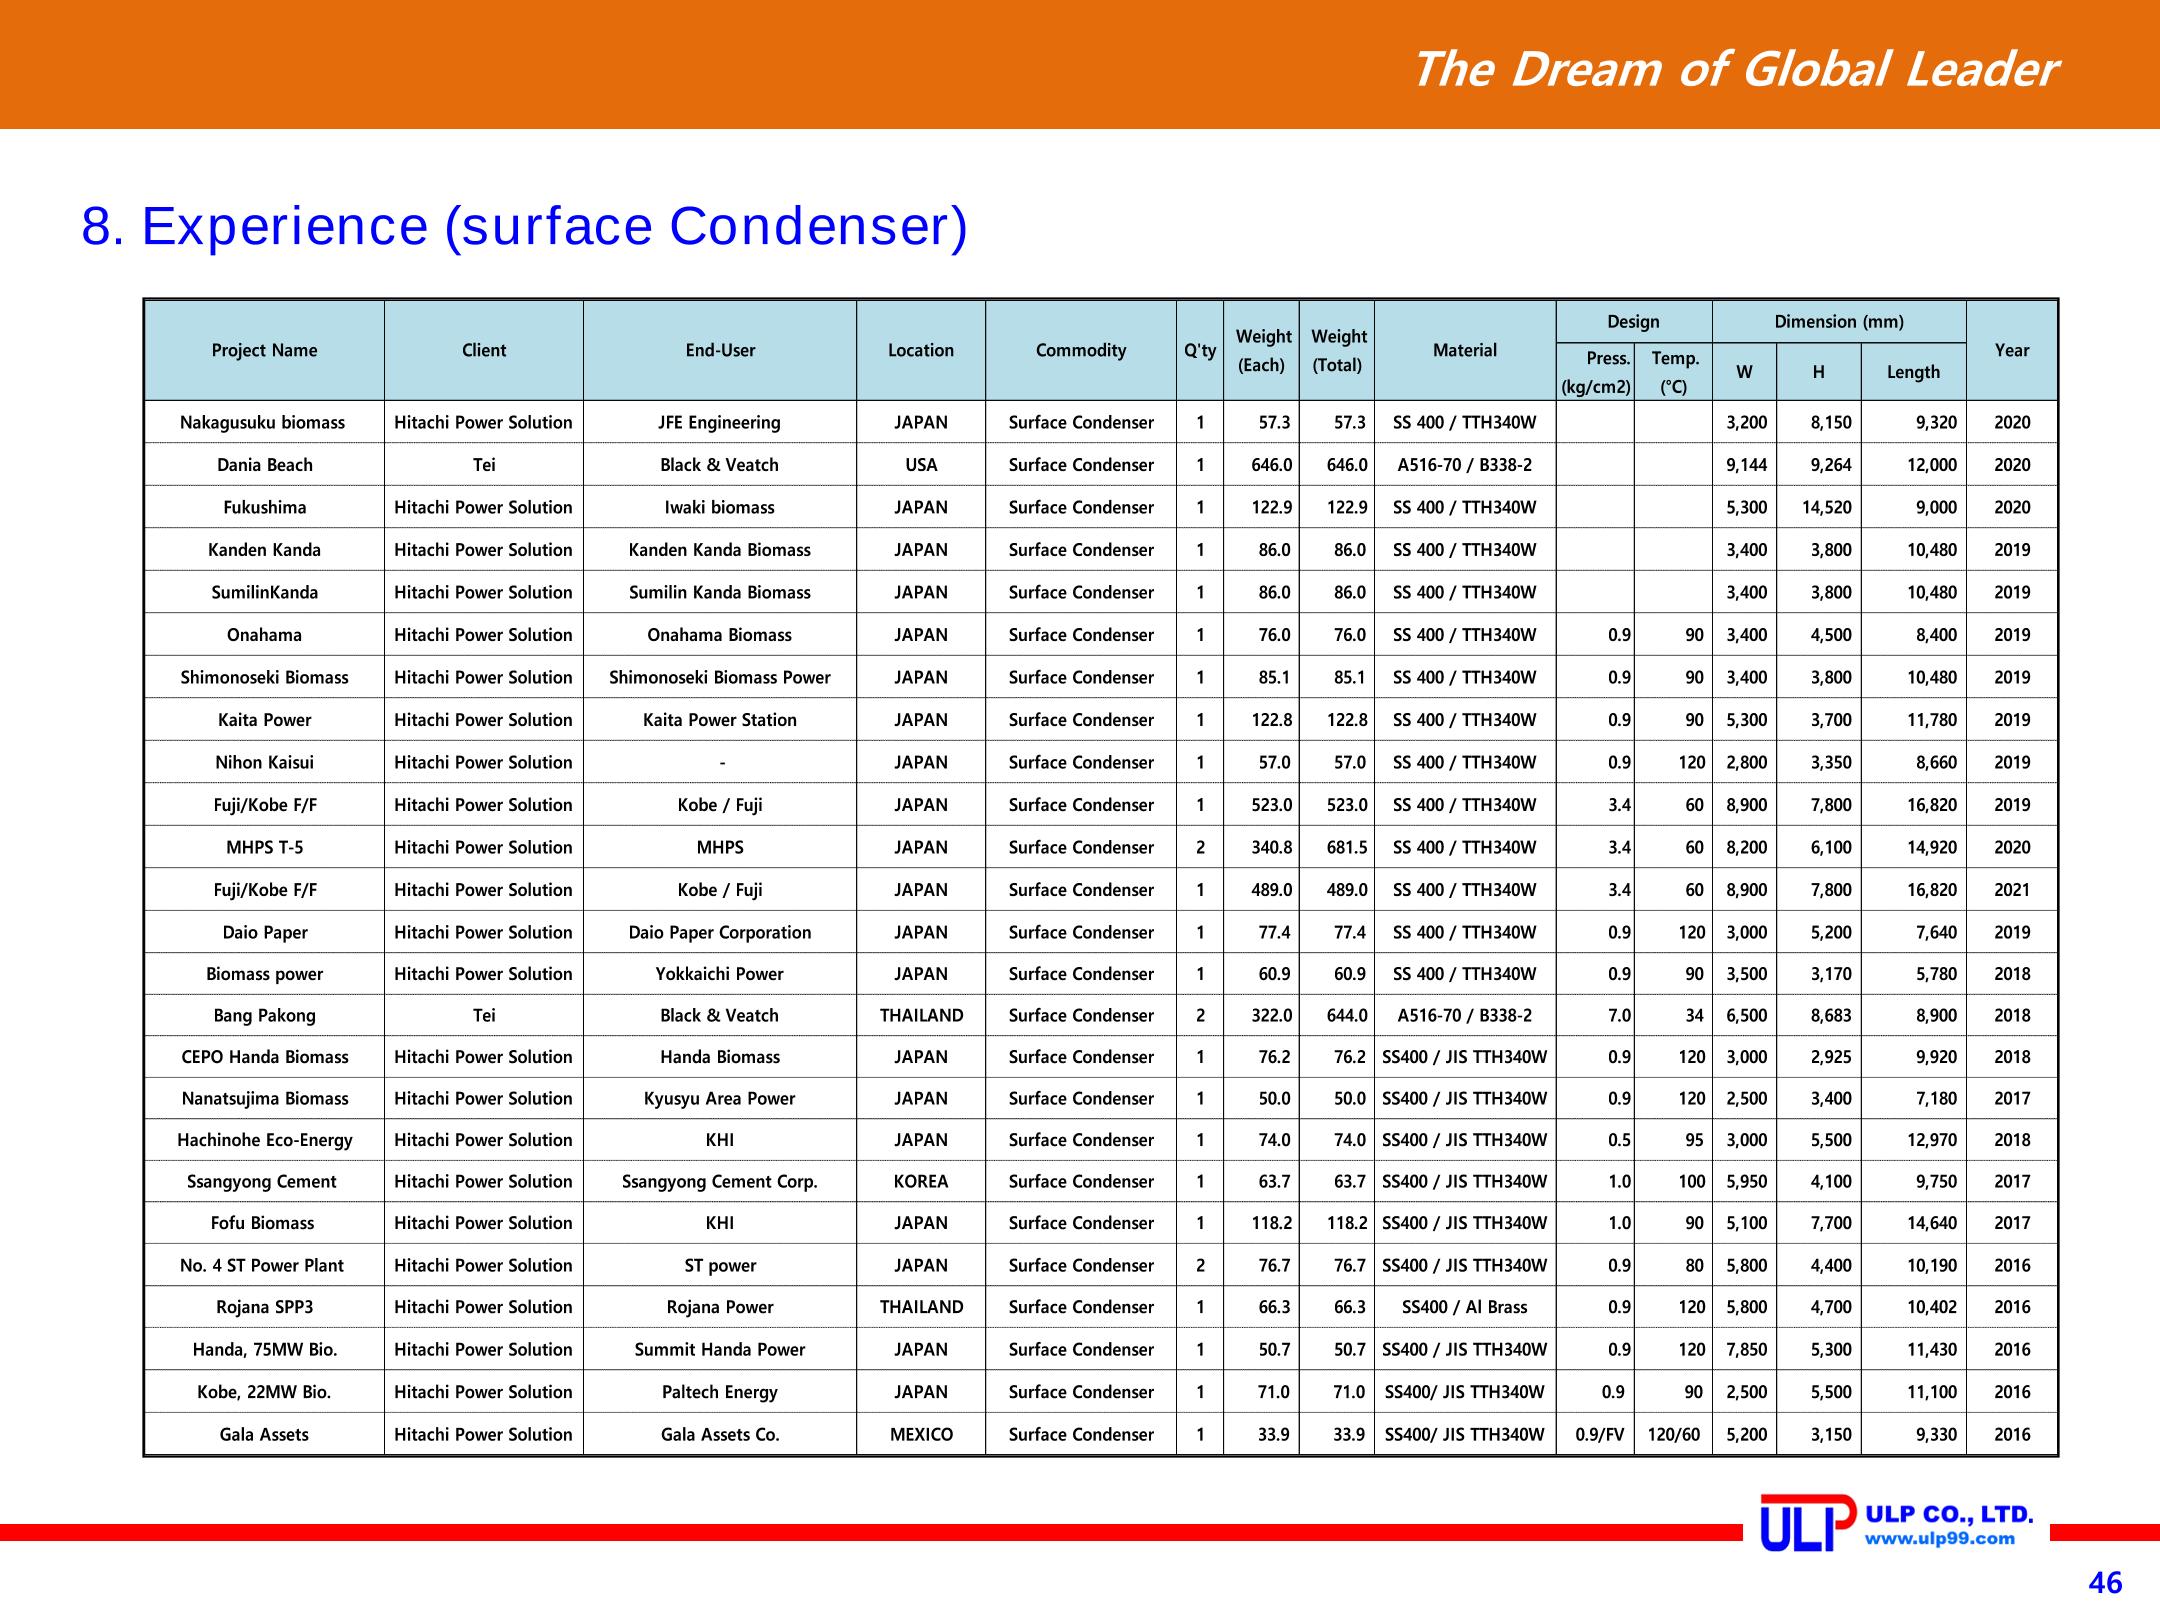Click the Bang Pakong project name
Viewport: 2160px width, 1620px height.
pos(264,1016)
